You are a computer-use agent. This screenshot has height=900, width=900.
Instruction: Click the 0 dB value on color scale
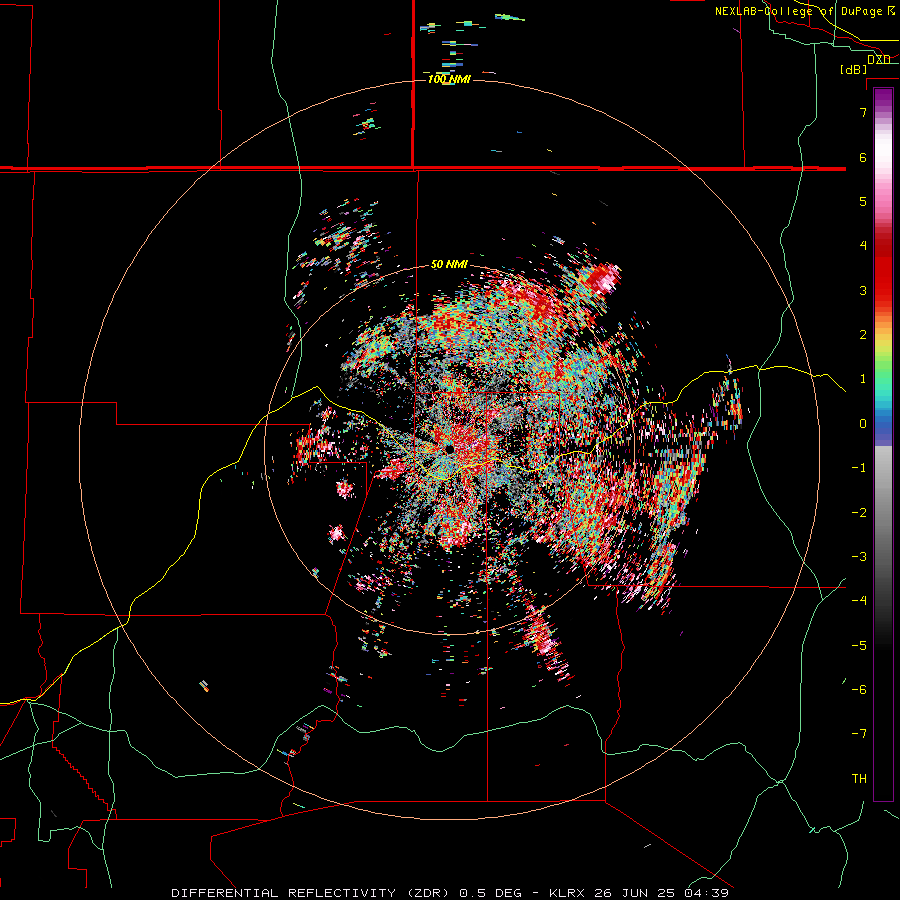(x=863, y=424)
